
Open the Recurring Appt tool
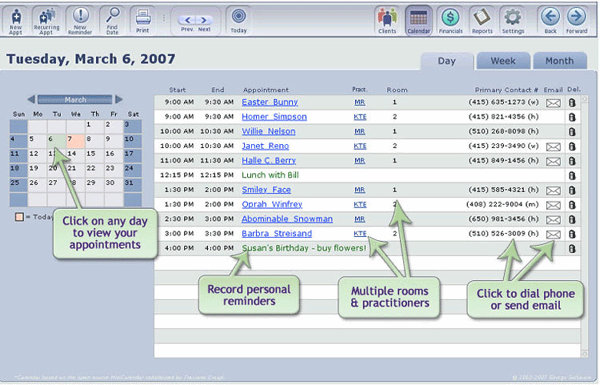click(47, 21)
